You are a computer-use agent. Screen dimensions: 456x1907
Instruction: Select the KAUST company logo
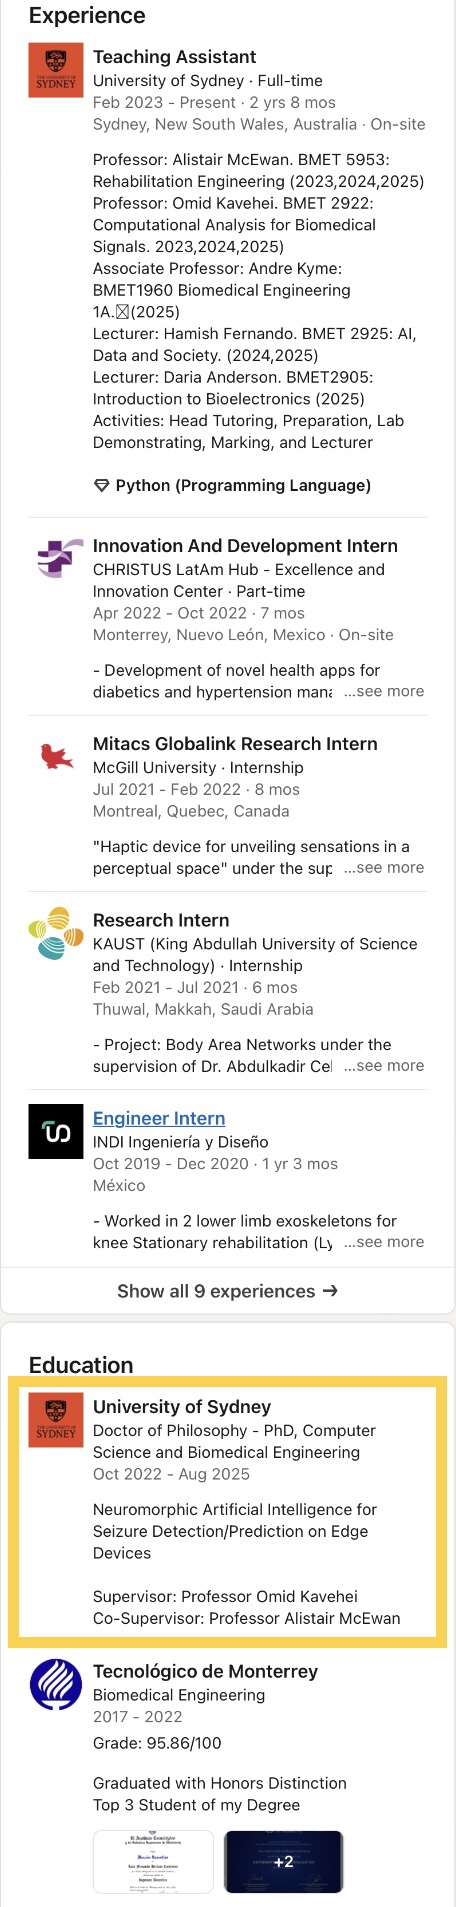tap(56, 933)
